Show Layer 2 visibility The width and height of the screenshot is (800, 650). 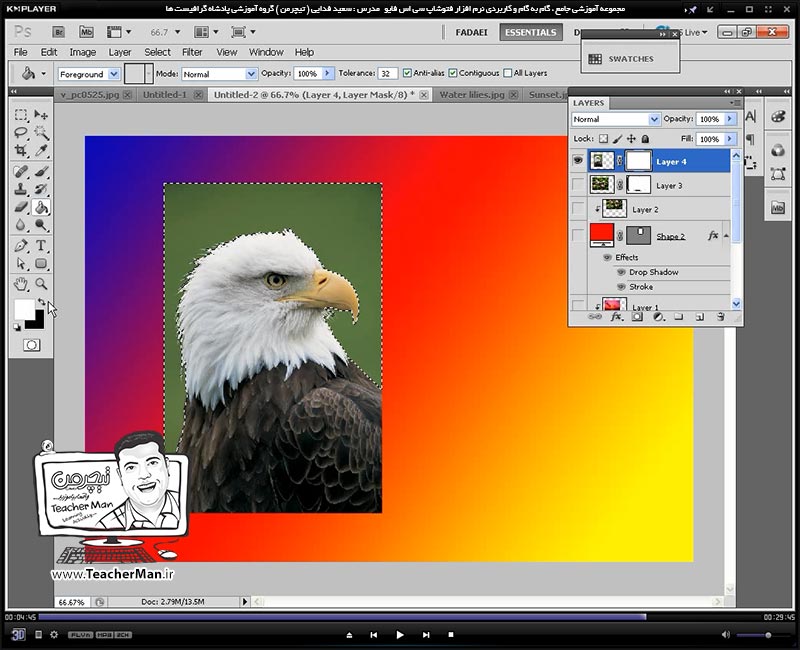(x=578, y=209)
